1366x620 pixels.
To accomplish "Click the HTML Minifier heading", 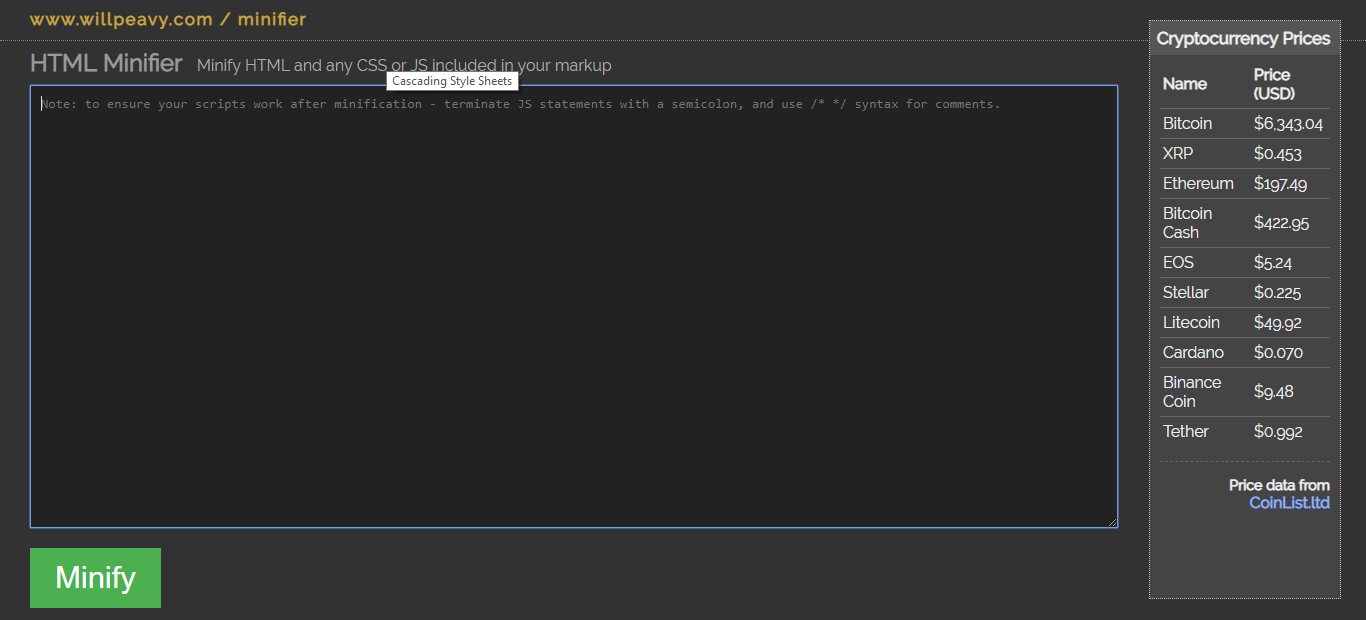I will coord(106,63).
